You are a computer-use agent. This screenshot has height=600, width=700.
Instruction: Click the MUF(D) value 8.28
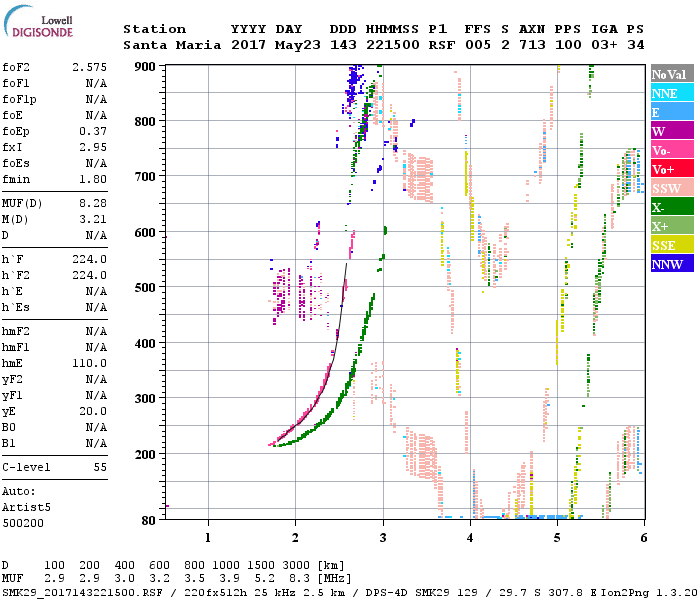[x=93, y=204]
